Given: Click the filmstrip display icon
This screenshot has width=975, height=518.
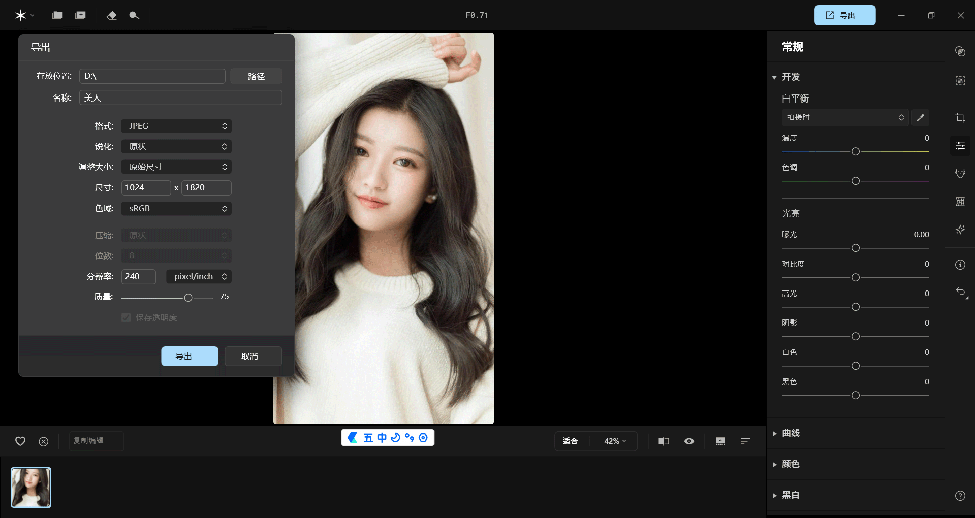Looking at the screenshot, I should [721, 441].
